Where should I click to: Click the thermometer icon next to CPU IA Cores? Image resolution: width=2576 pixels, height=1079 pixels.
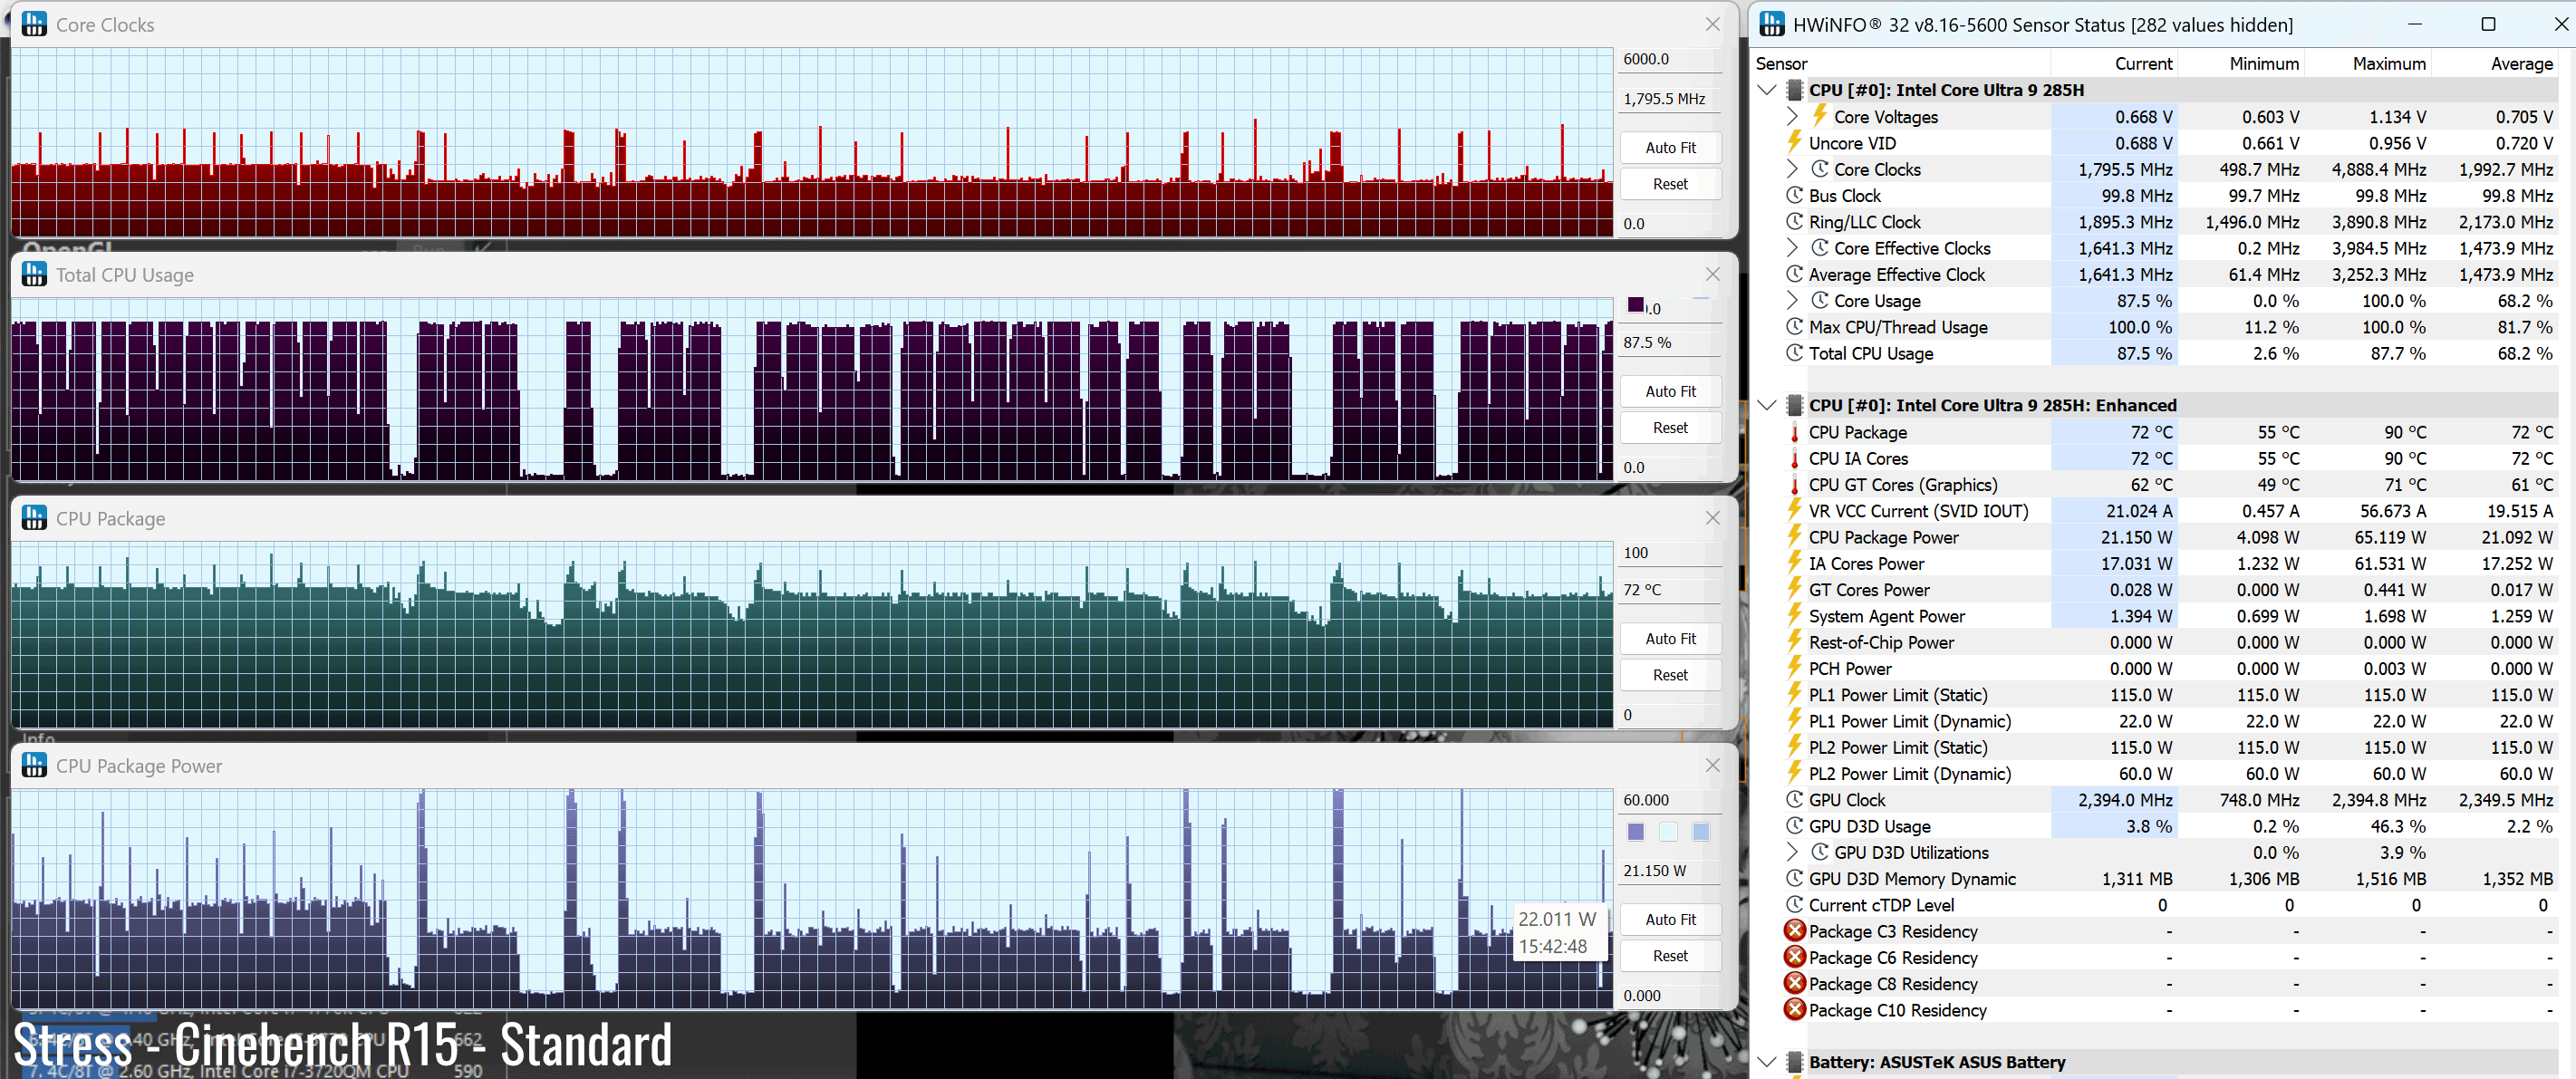click(1795, 458)
